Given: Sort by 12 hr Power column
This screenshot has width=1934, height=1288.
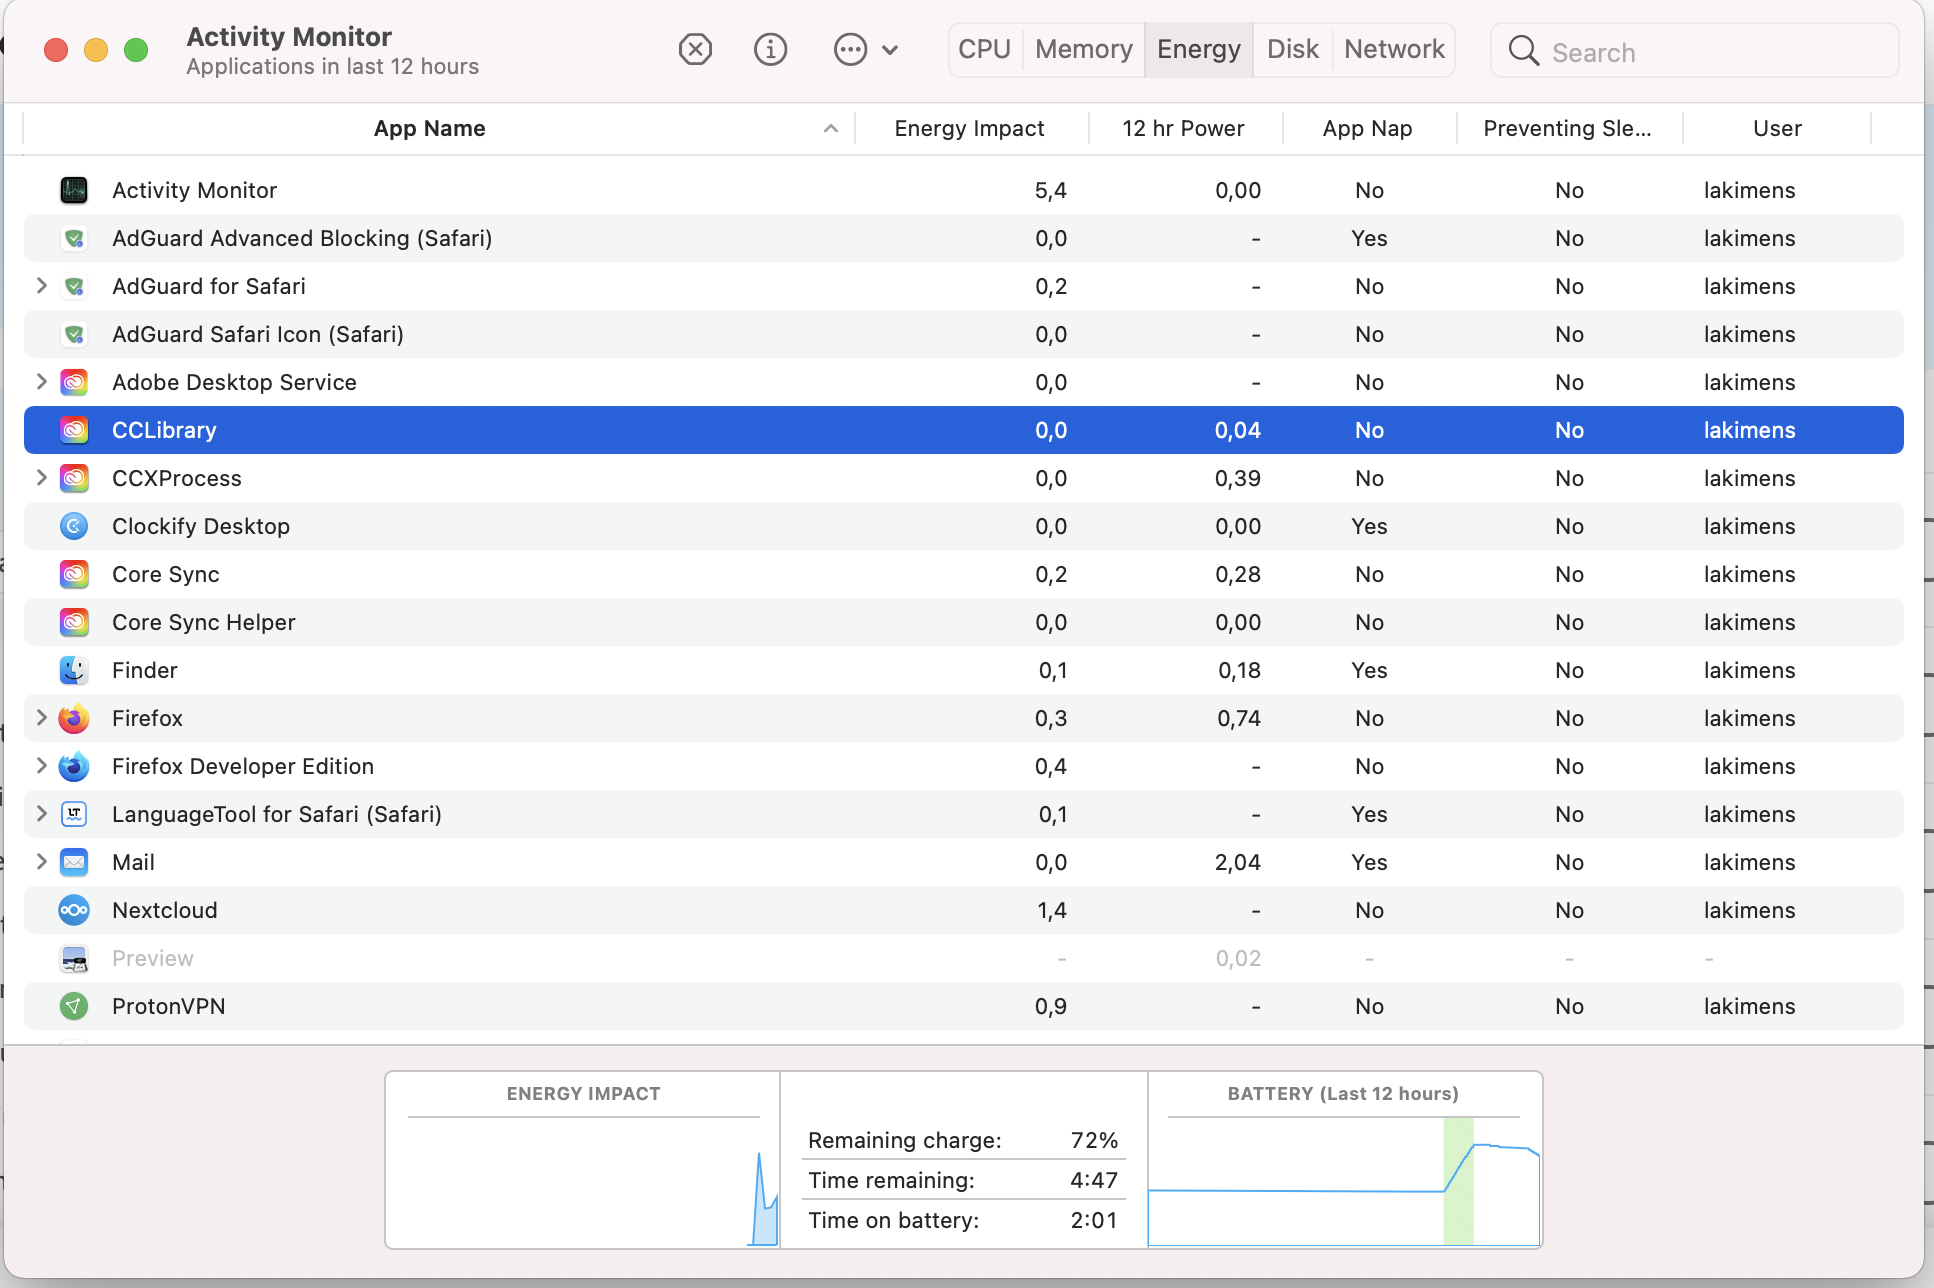Looking at the screenshot, I should [1182, 128].
